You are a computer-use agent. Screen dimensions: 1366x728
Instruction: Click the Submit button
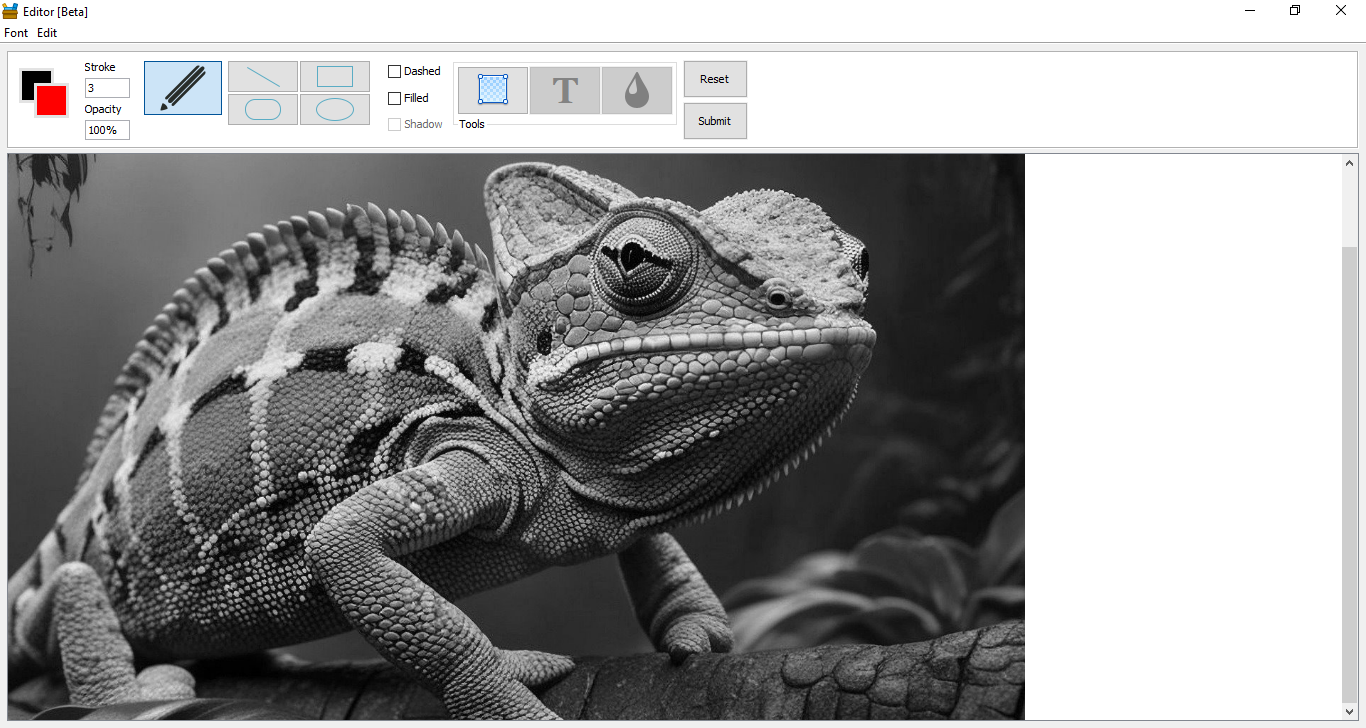click(x=715, y=121)
